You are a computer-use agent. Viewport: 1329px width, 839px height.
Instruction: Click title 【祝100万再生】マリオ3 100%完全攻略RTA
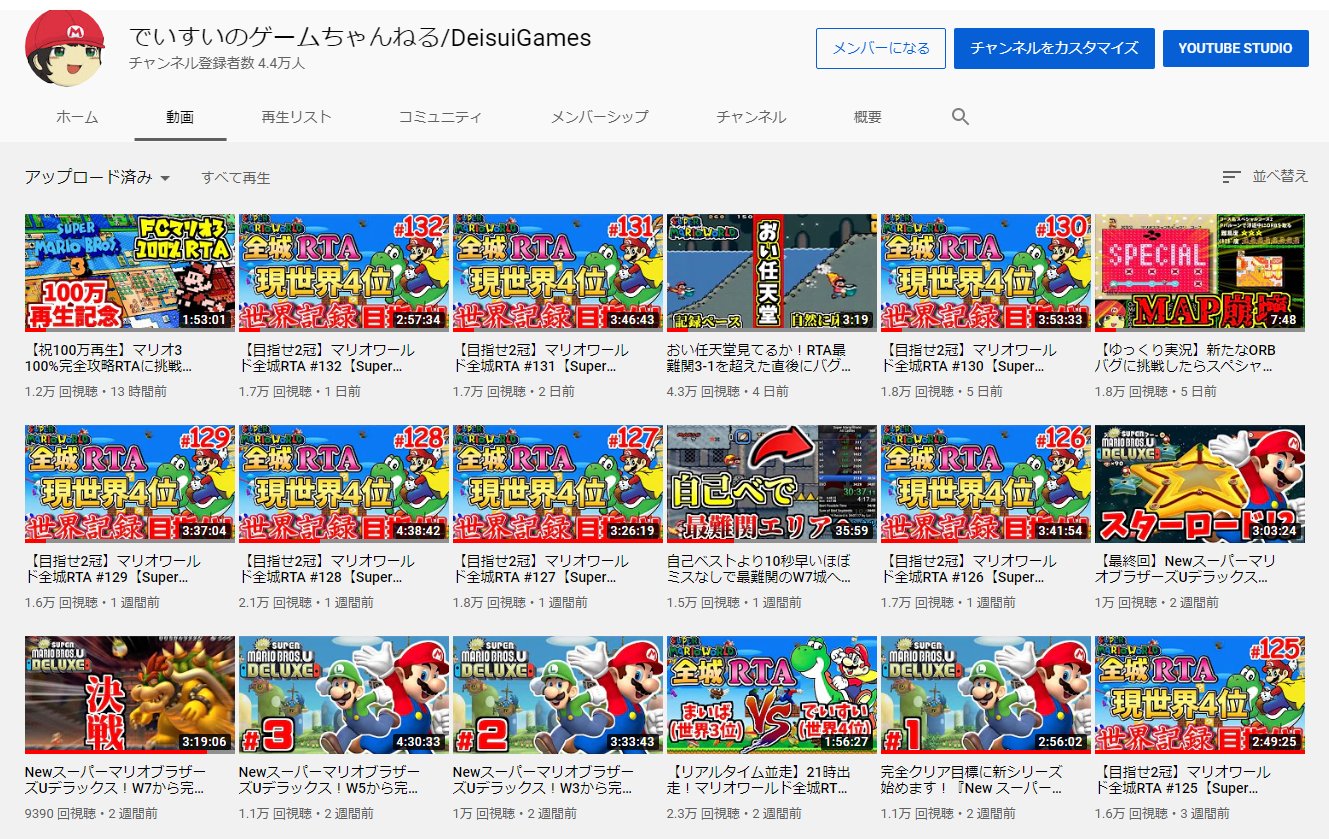(108, 359)
